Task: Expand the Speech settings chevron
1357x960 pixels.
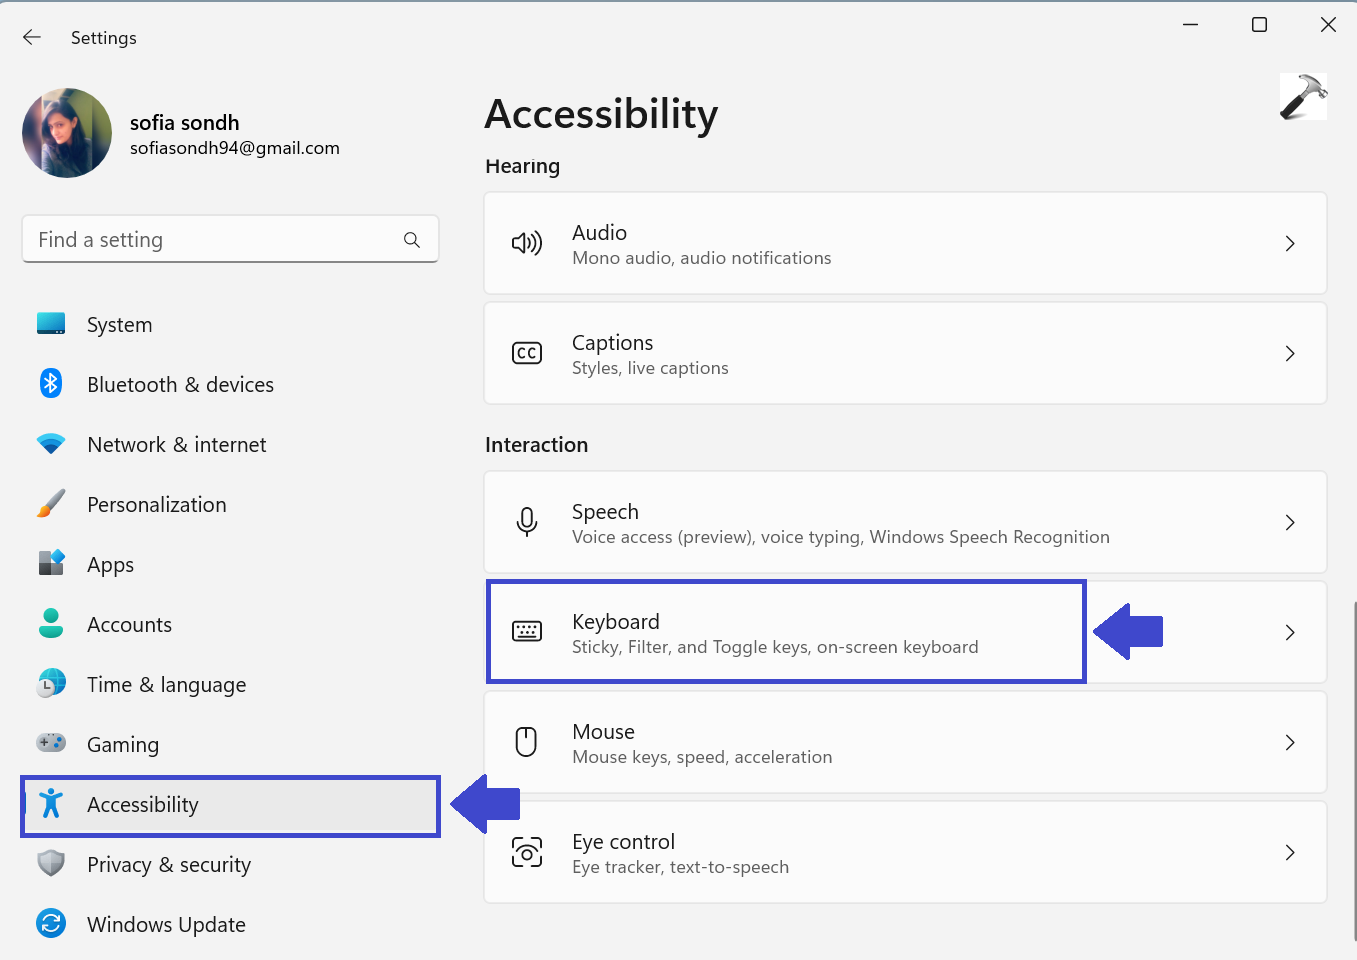Action: click(1289, 522)
